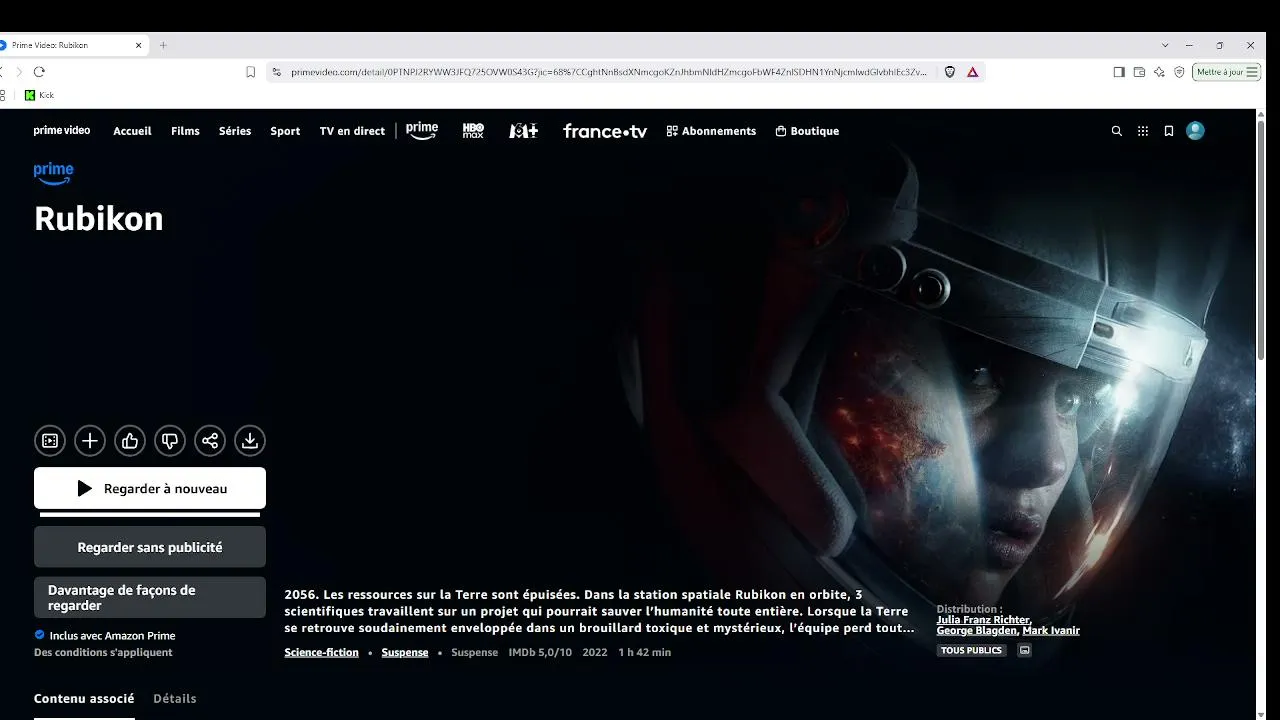Click the Inclus avec Amazon Prime text

112,635
